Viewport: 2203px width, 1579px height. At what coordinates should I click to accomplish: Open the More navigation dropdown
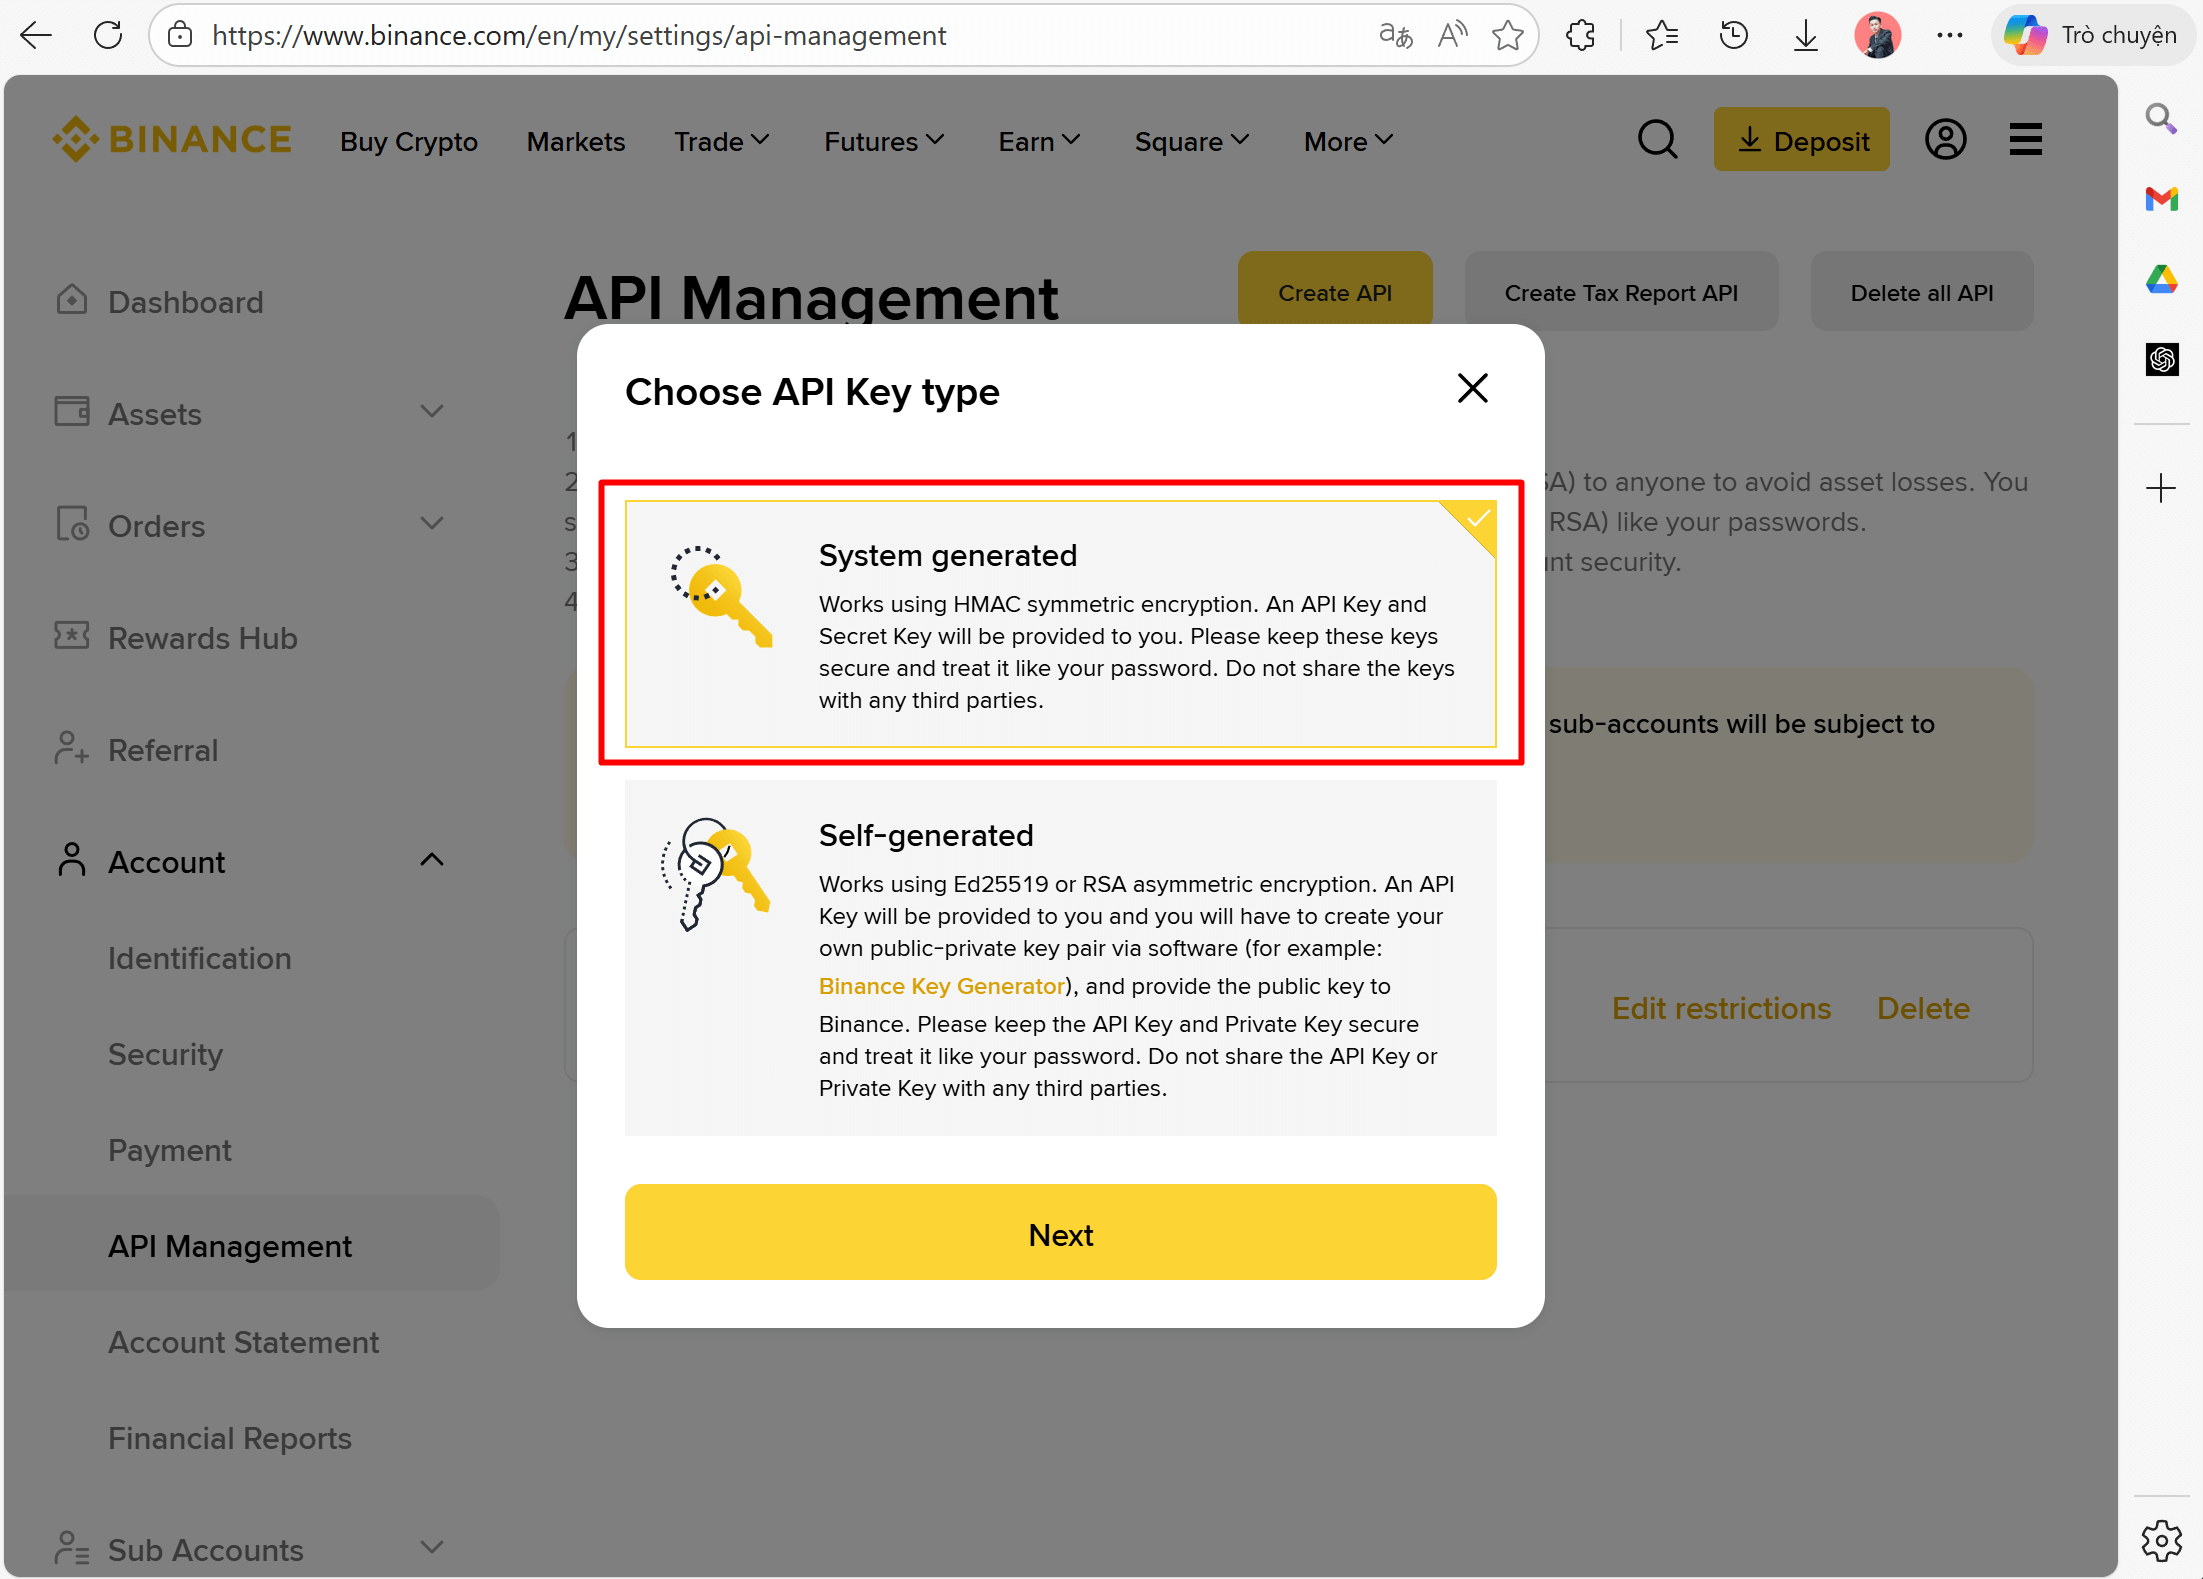click(1347, 141)
